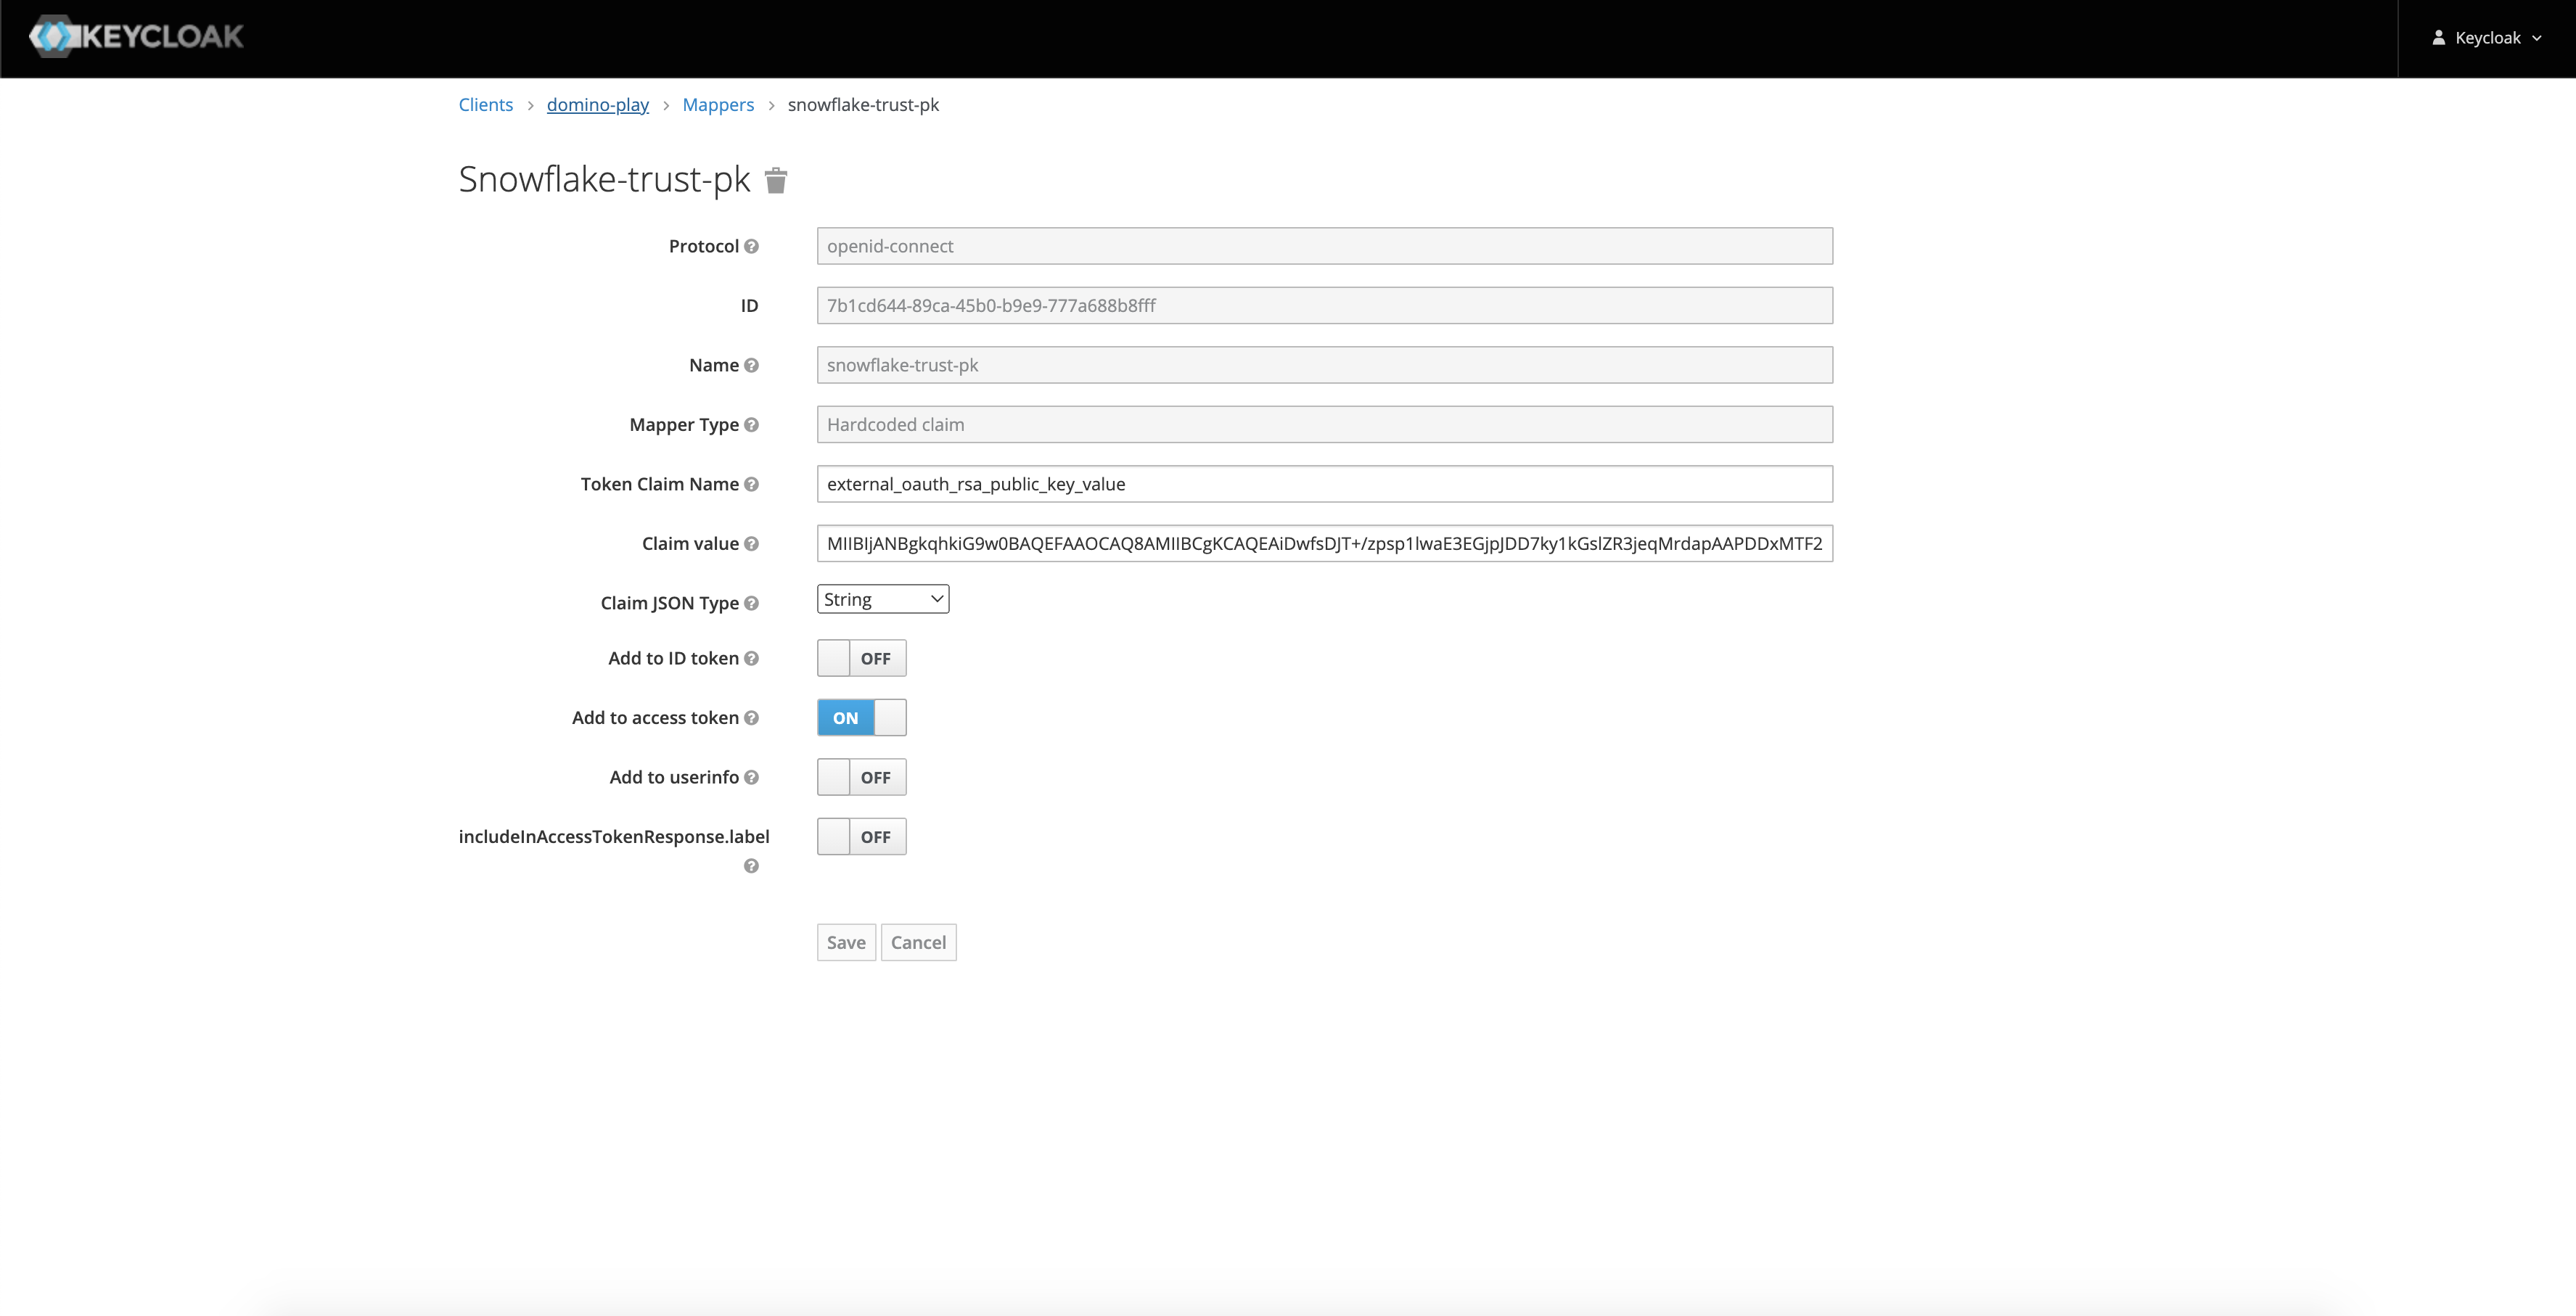2576x1316 pixels.
Task: Show Add to access token help icon
Action: 751,718
